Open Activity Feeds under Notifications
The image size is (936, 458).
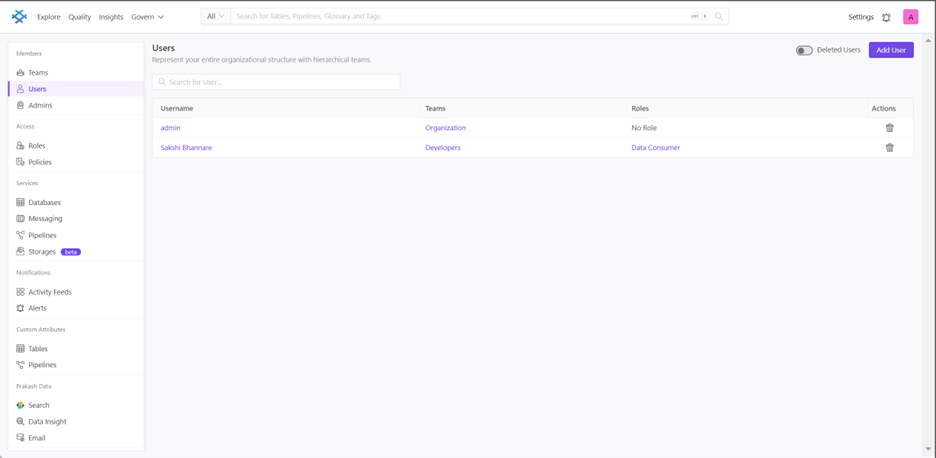tap(49, 292)
